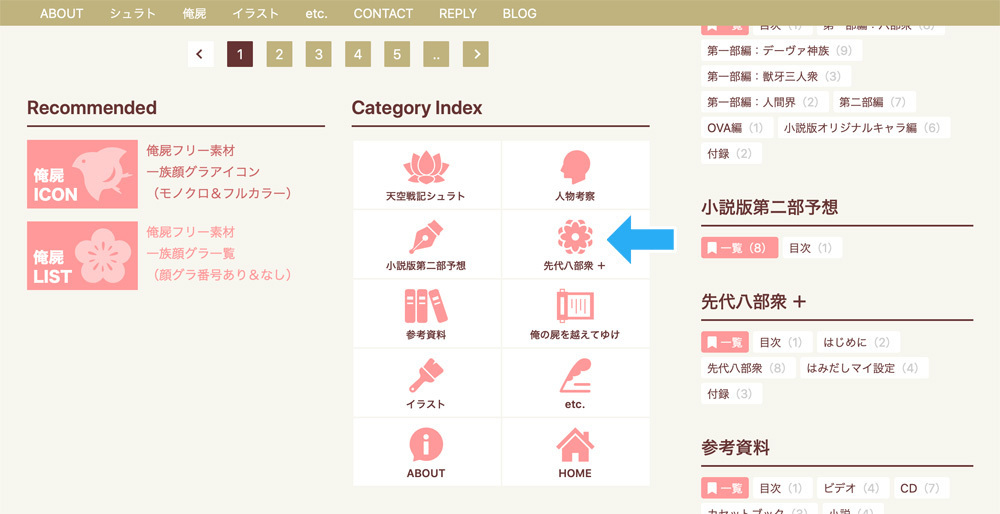The height and width of the screenshot is (514, 1000).
Task: Click the 先代八部衆+ flower icon tile
Action: (x=575, y=245)
